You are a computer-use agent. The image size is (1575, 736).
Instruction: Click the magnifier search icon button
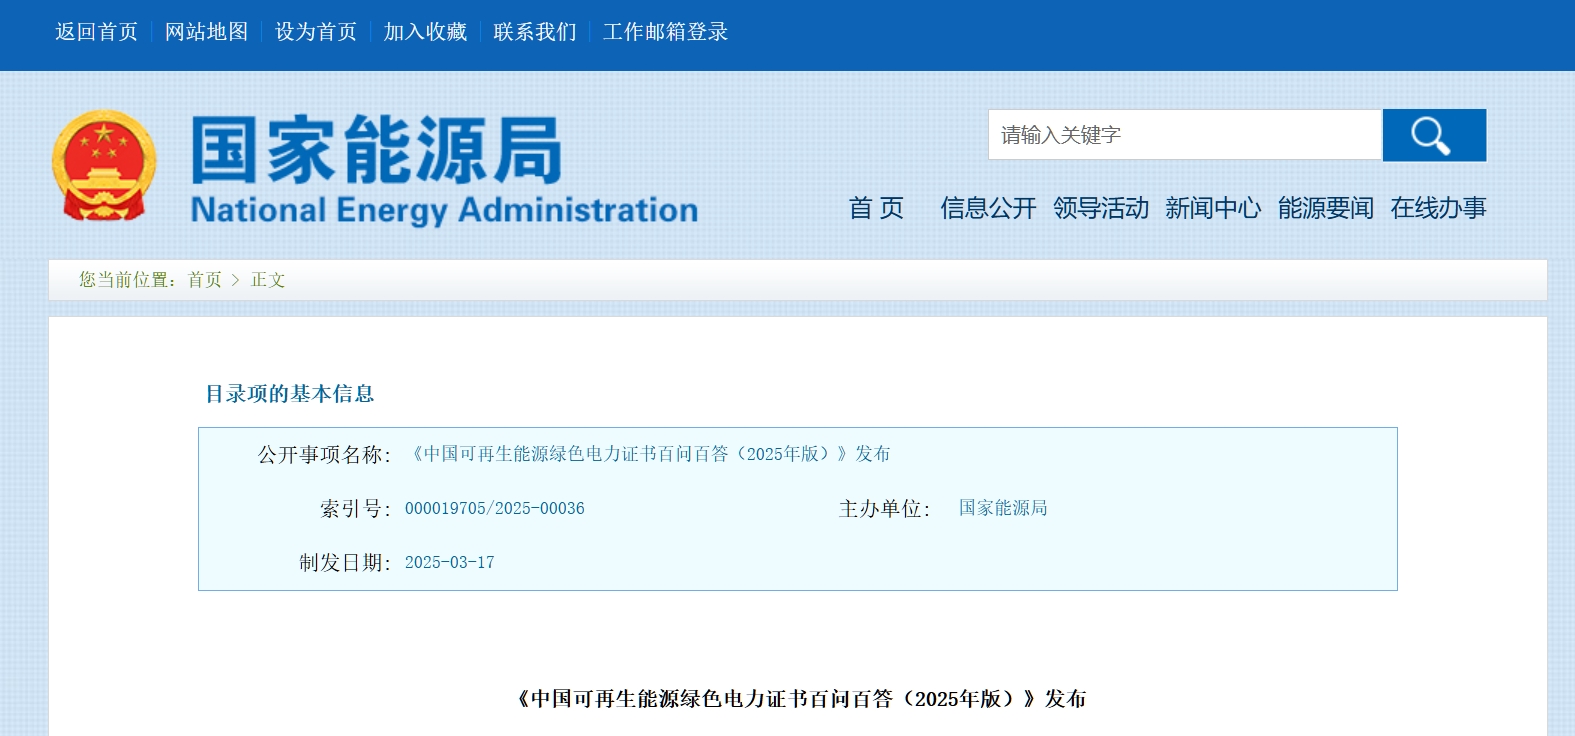[1433, 135]
